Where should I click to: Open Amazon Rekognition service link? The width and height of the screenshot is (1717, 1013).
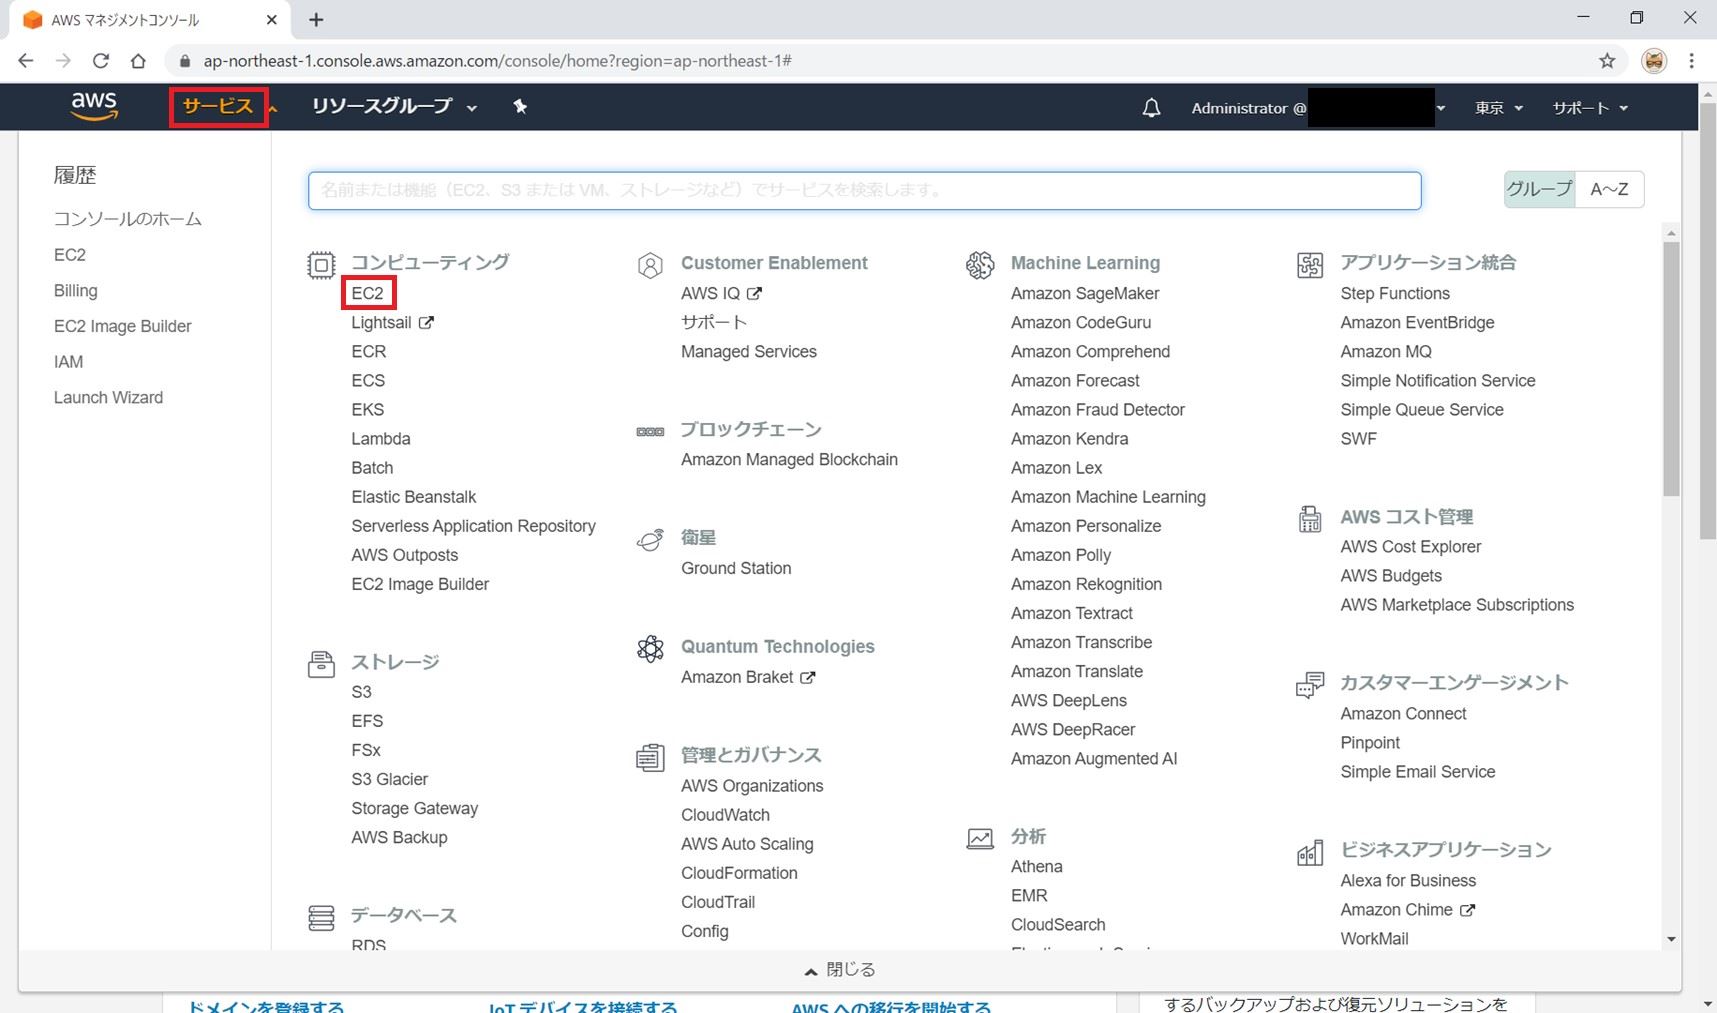pyautogui.click(x=1086, y=584)
